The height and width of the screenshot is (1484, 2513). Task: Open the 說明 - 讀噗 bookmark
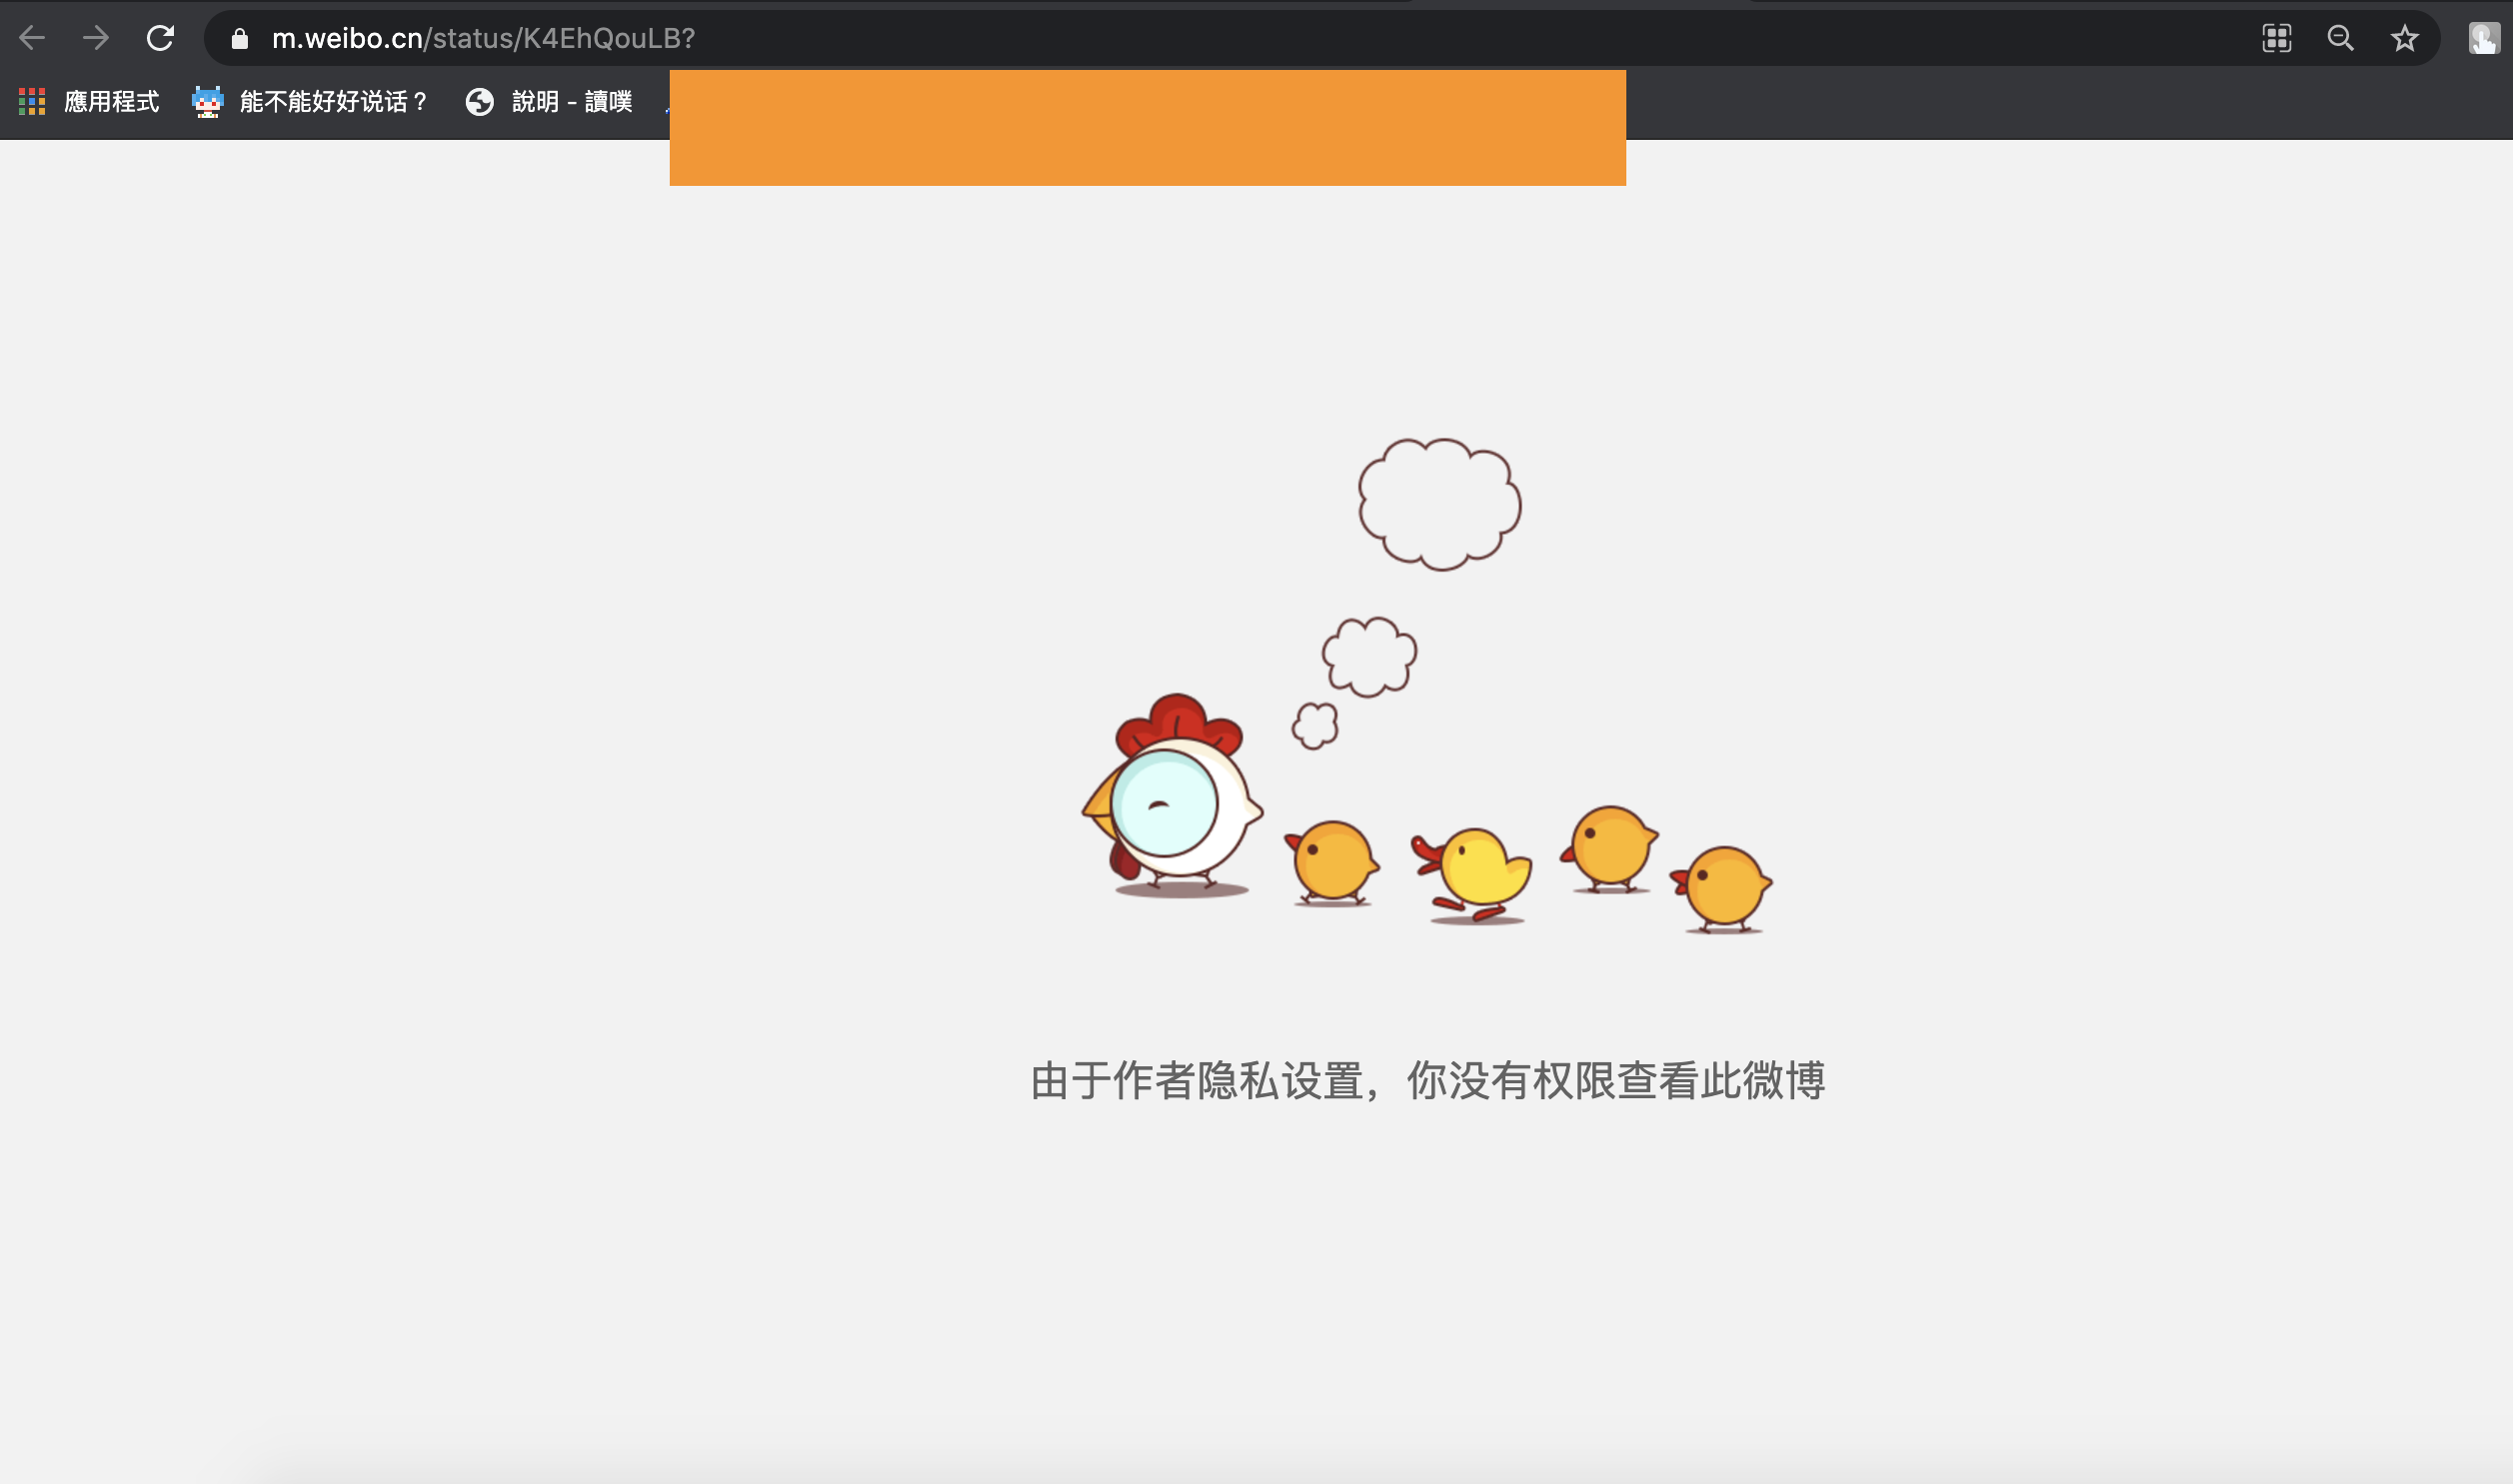549,101
